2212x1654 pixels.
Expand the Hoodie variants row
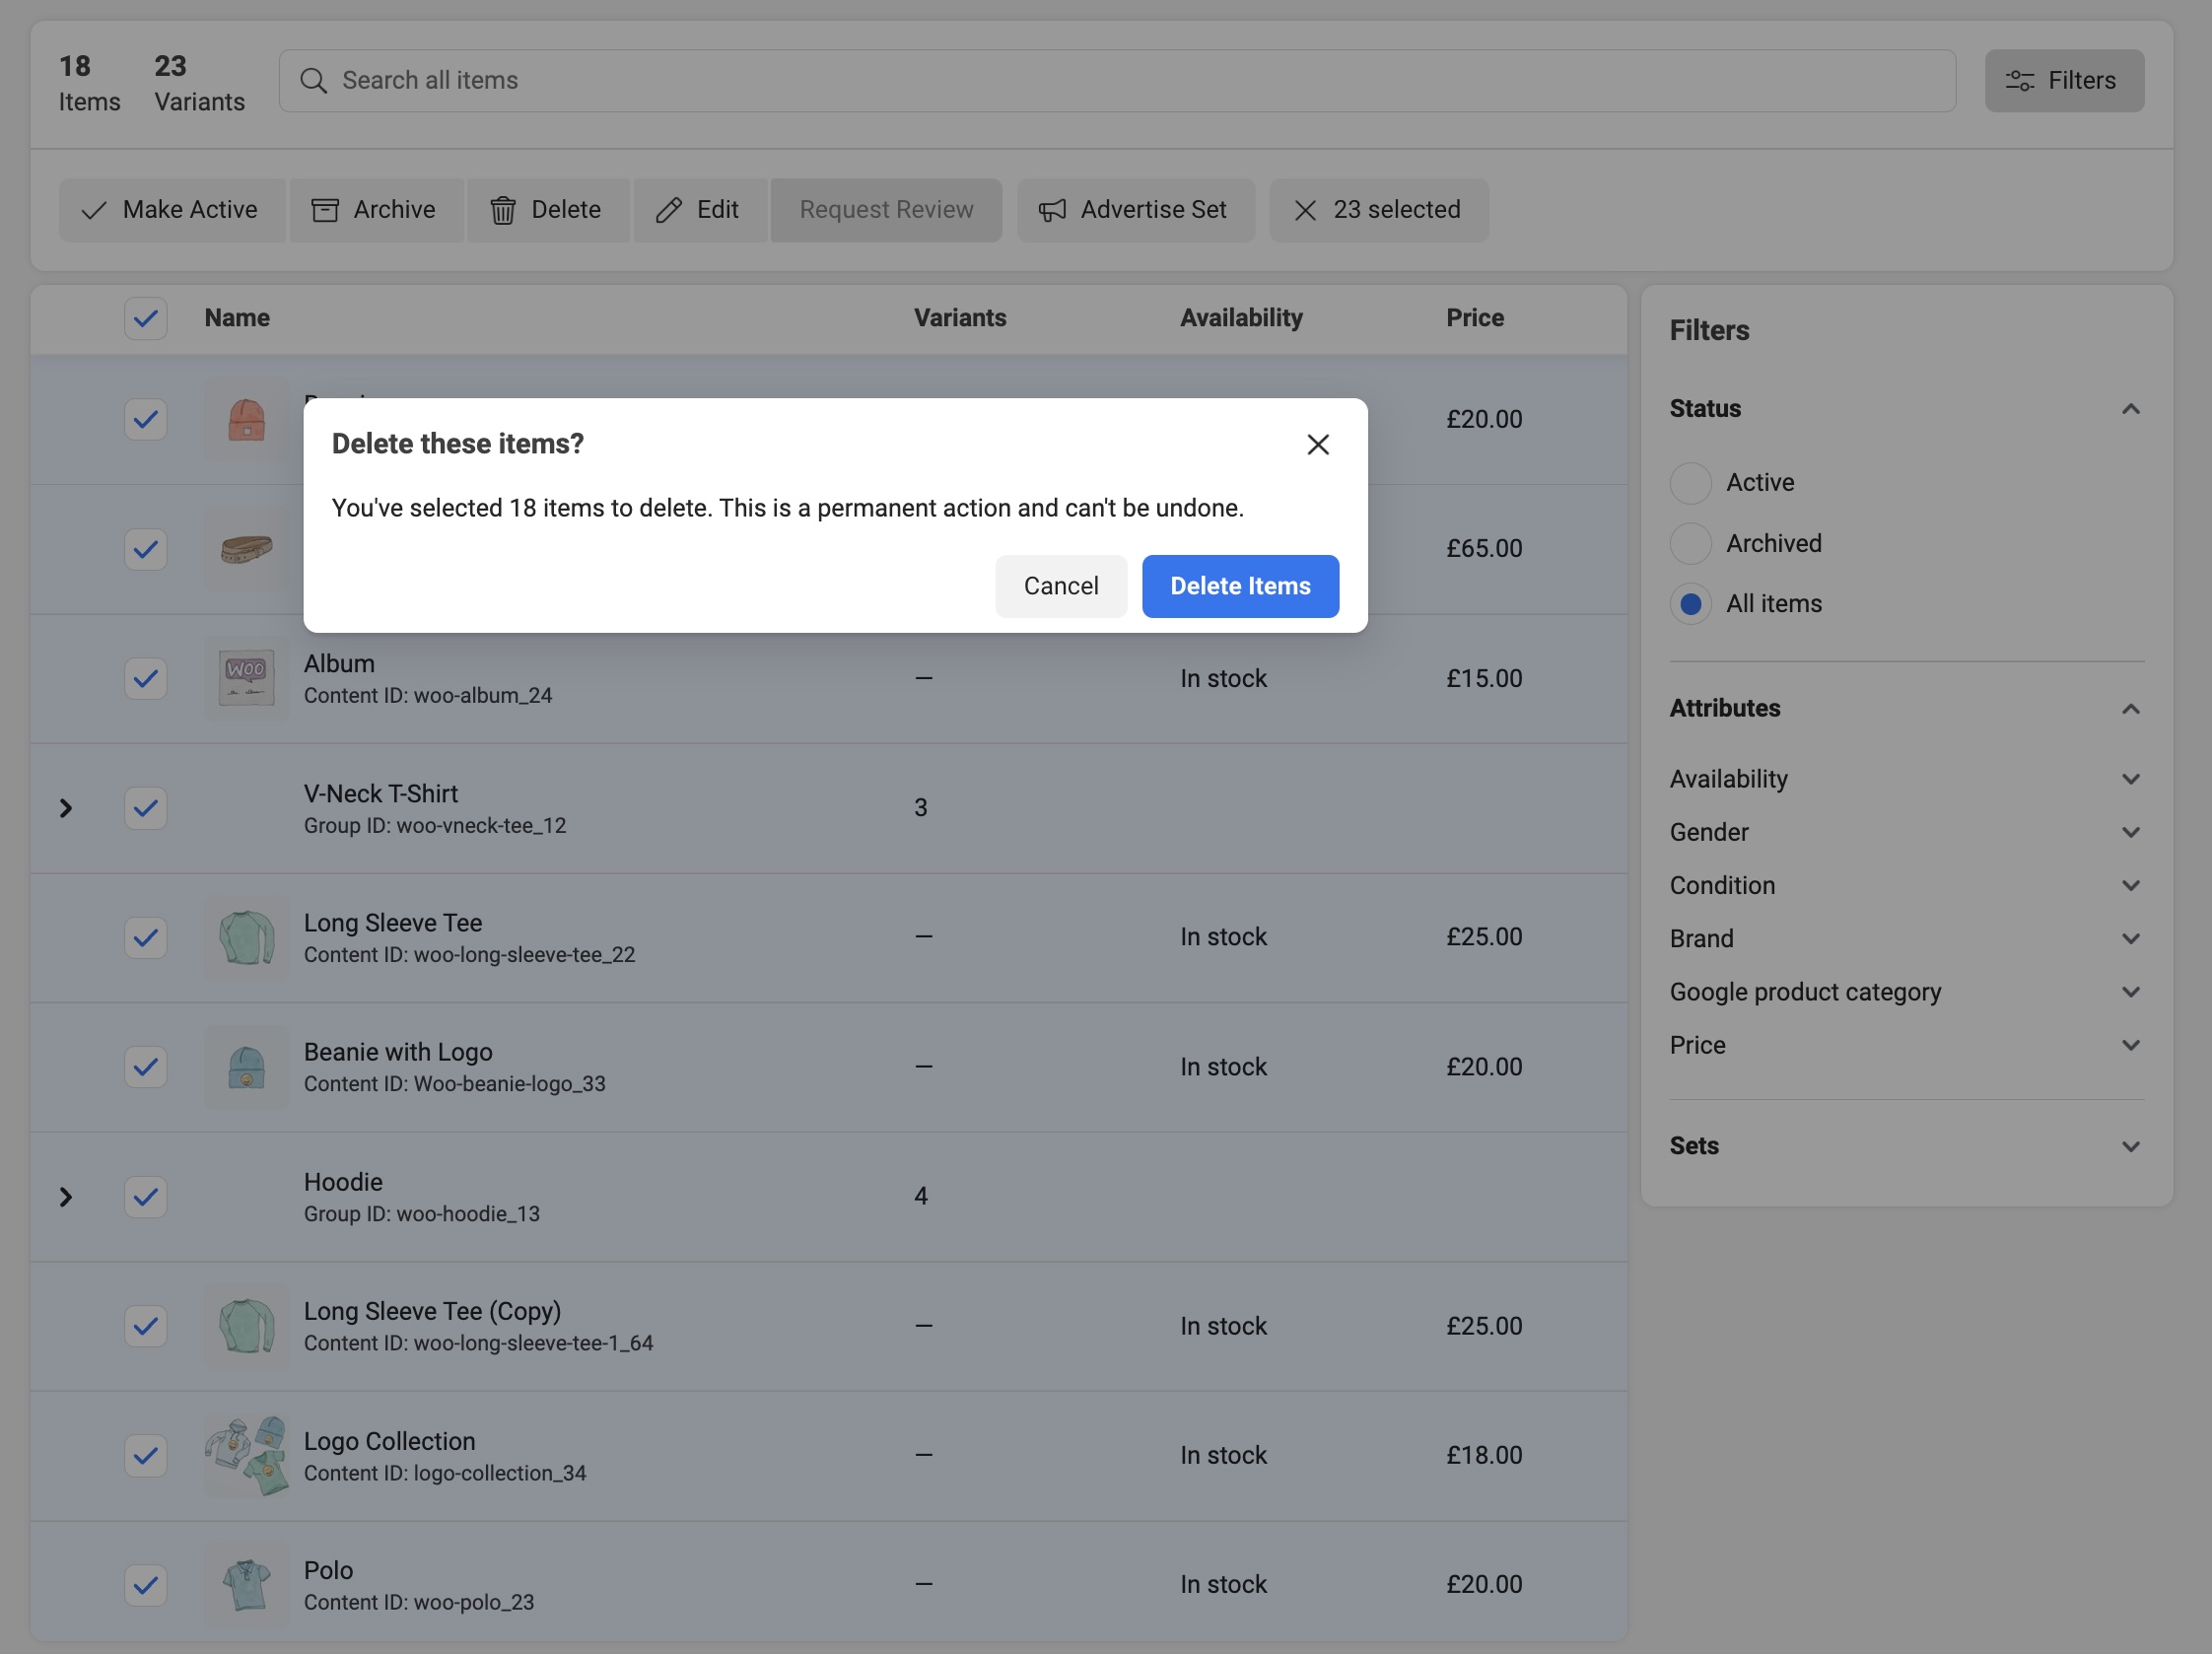click(x=66, y=1196)
